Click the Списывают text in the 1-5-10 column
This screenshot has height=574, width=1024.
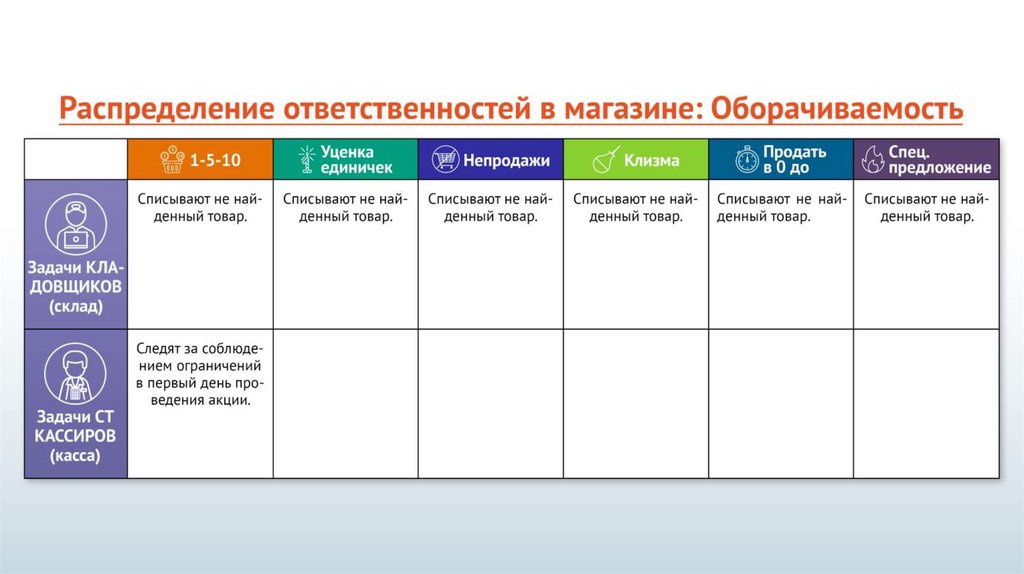point(200,208)
